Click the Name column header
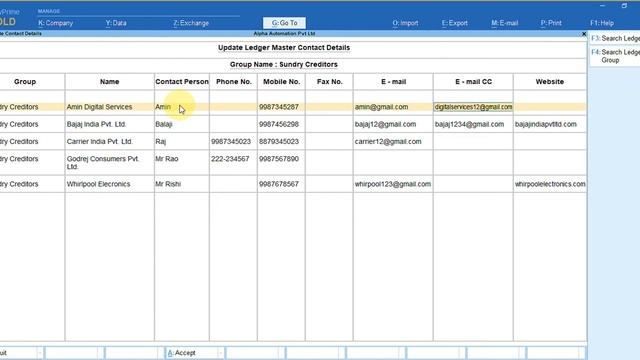 click(x=109, y=82)
